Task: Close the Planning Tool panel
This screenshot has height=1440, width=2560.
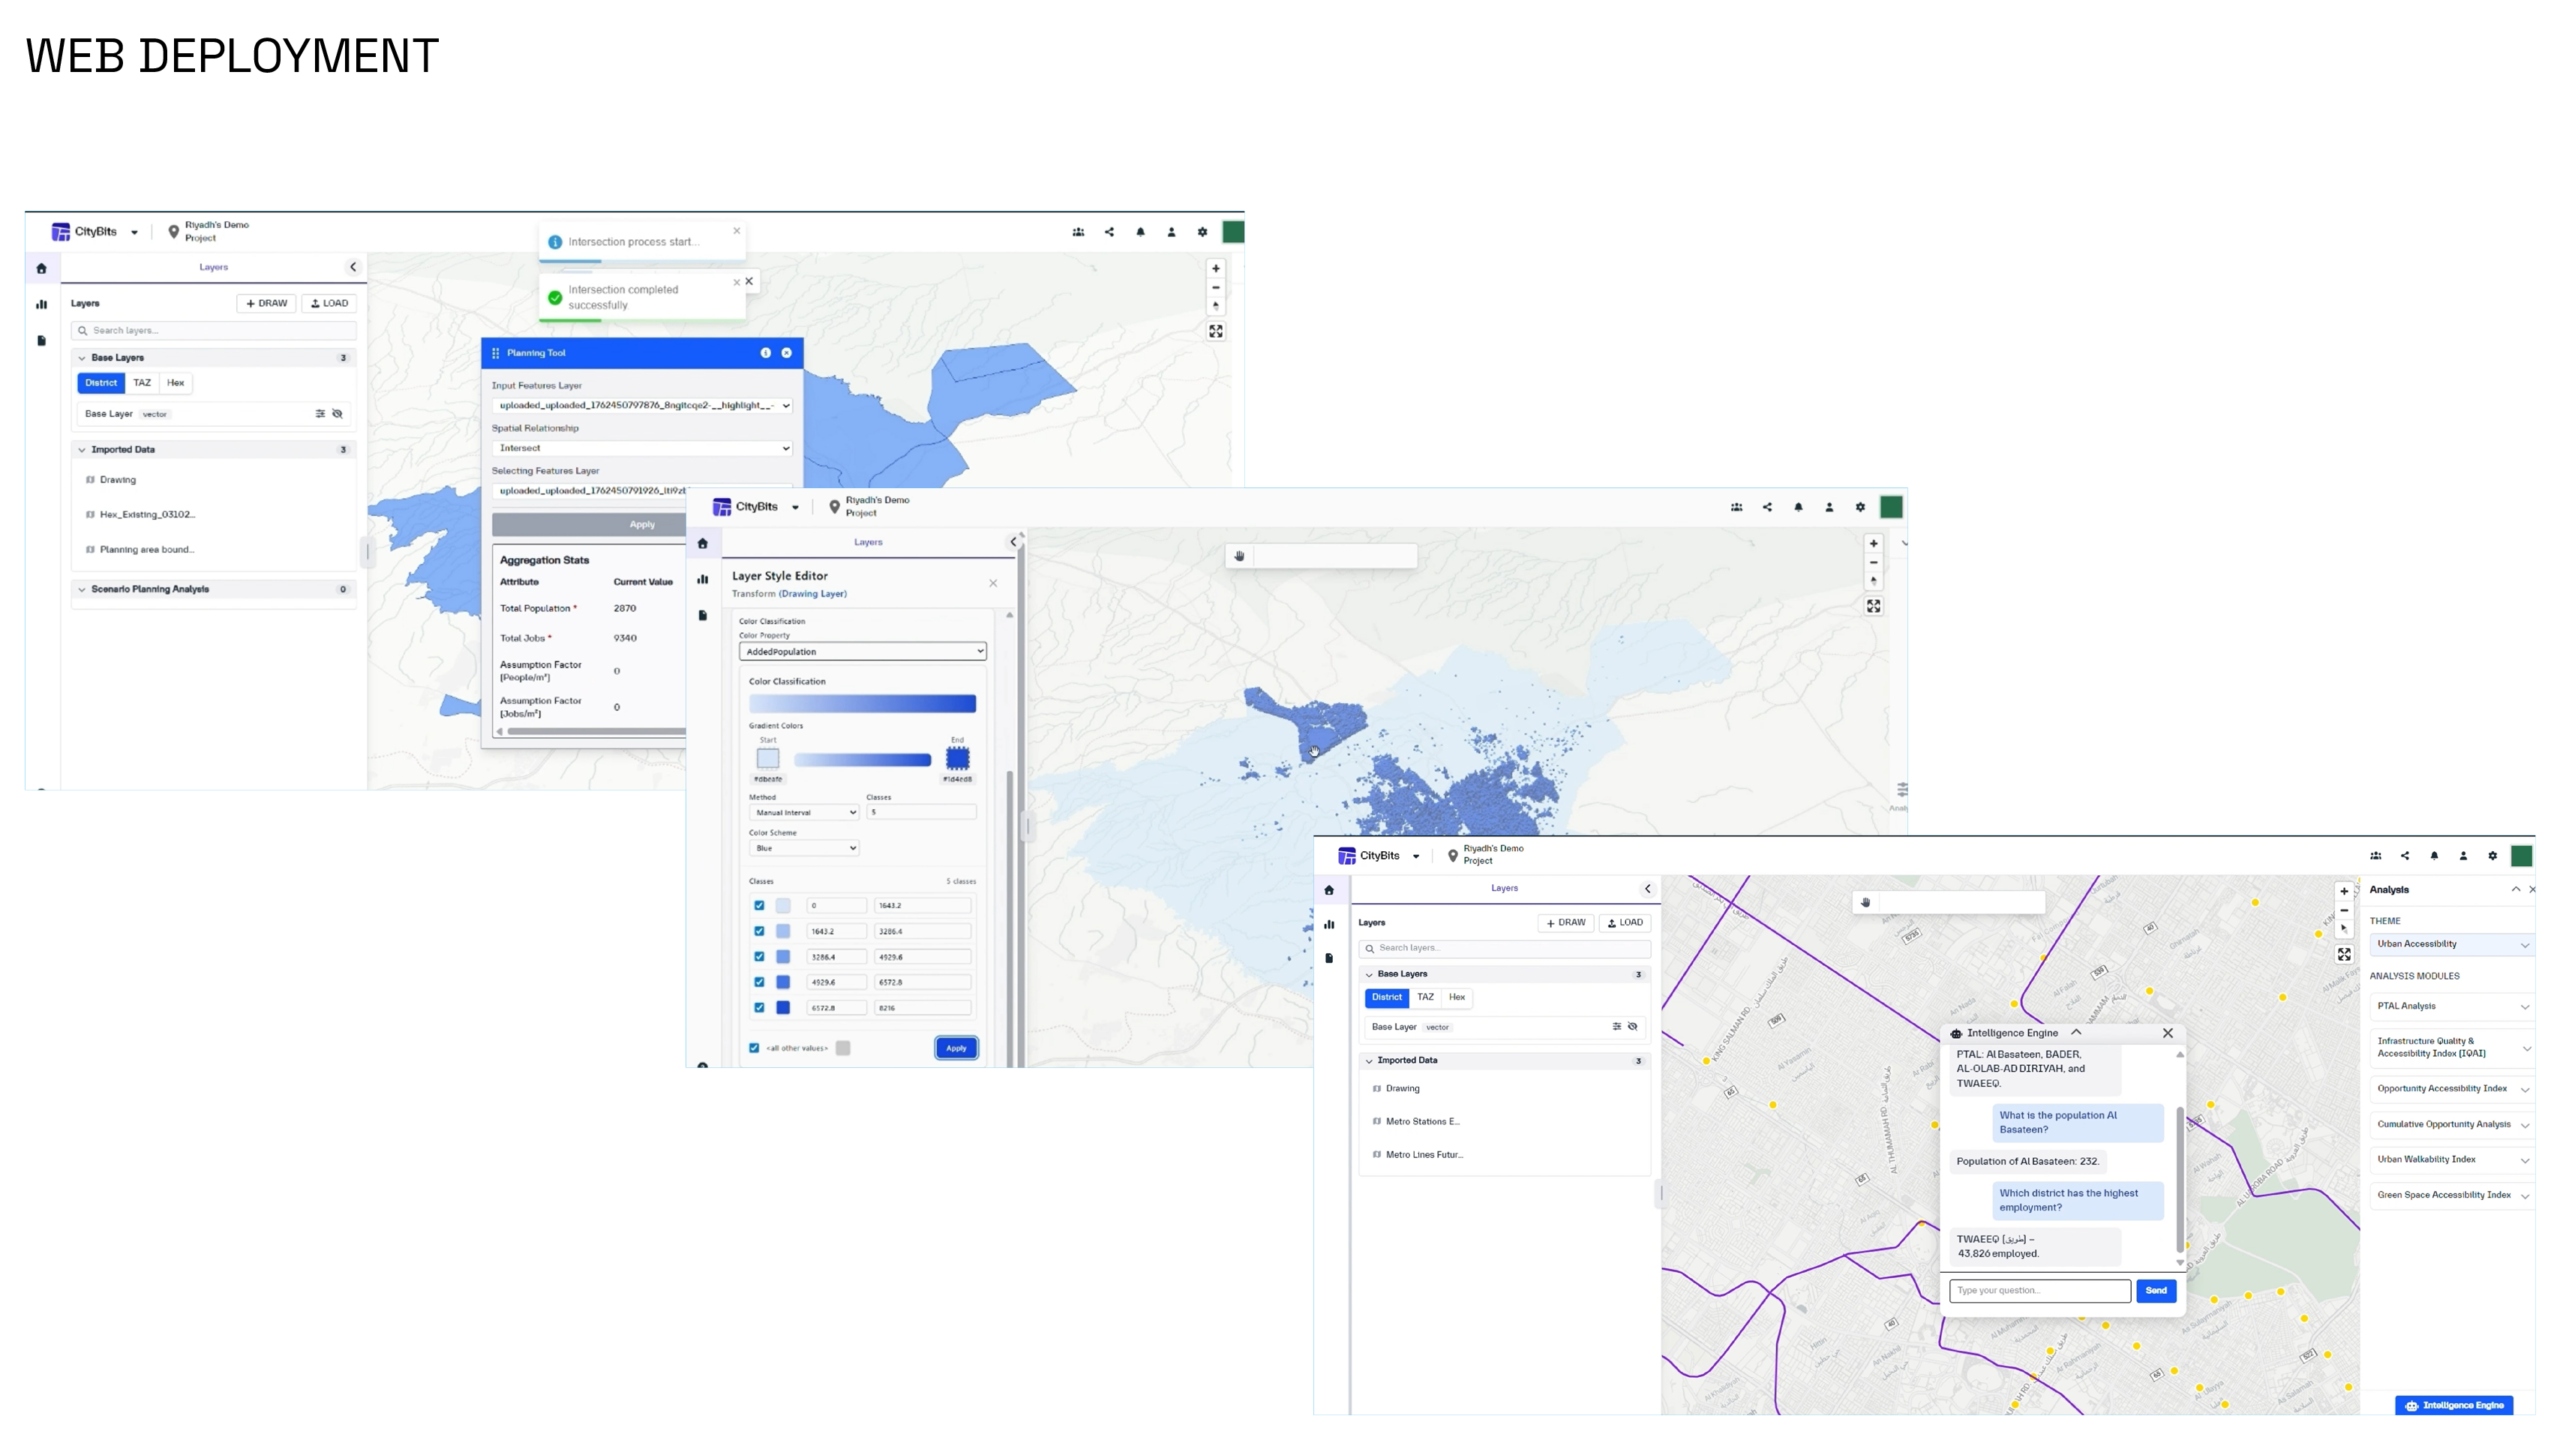Action: pos(787,353)
